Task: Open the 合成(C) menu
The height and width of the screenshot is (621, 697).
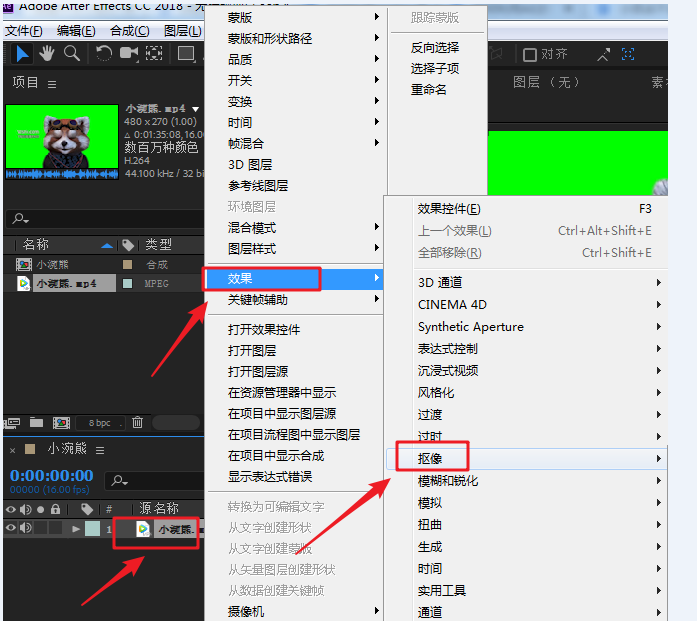Action: [130, 31]
